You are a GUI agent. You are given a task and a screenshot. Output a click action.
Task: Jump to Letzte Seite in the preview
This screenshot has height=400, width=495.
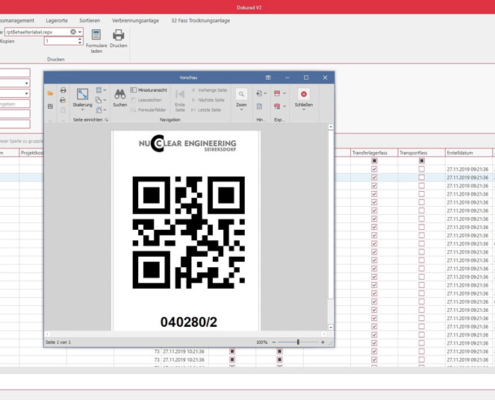coord(206,110)
